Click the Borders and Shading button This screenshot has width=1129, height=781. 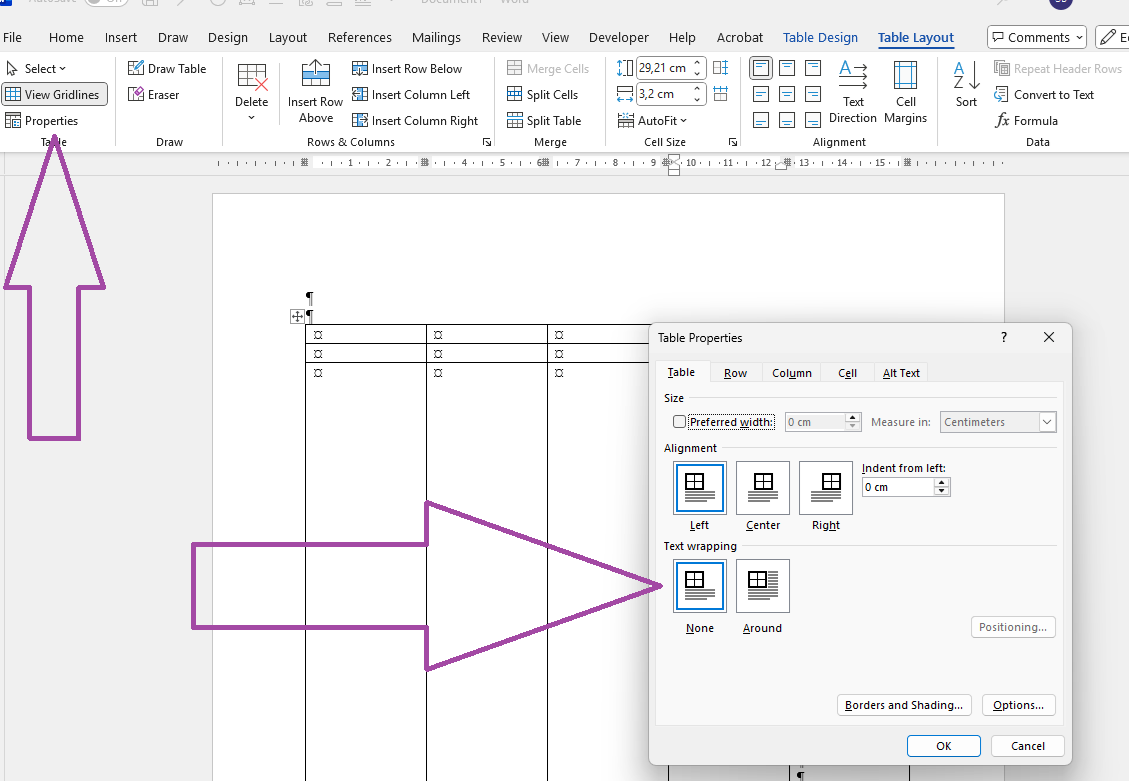(x=904, y=705)
